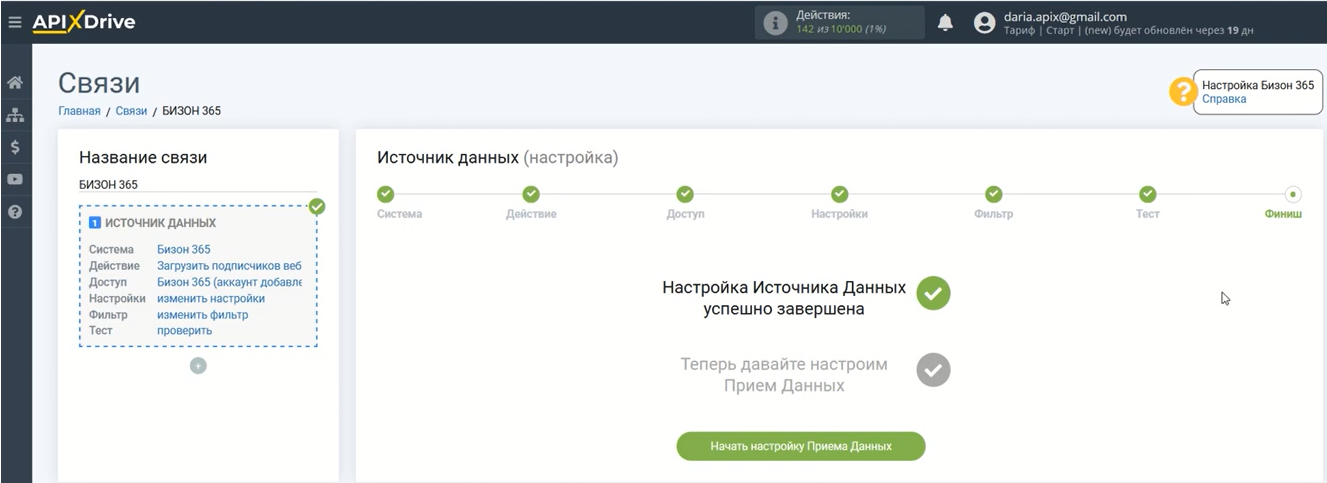
Task: Go to the Тест step
Action: (x=1147, y=194)
